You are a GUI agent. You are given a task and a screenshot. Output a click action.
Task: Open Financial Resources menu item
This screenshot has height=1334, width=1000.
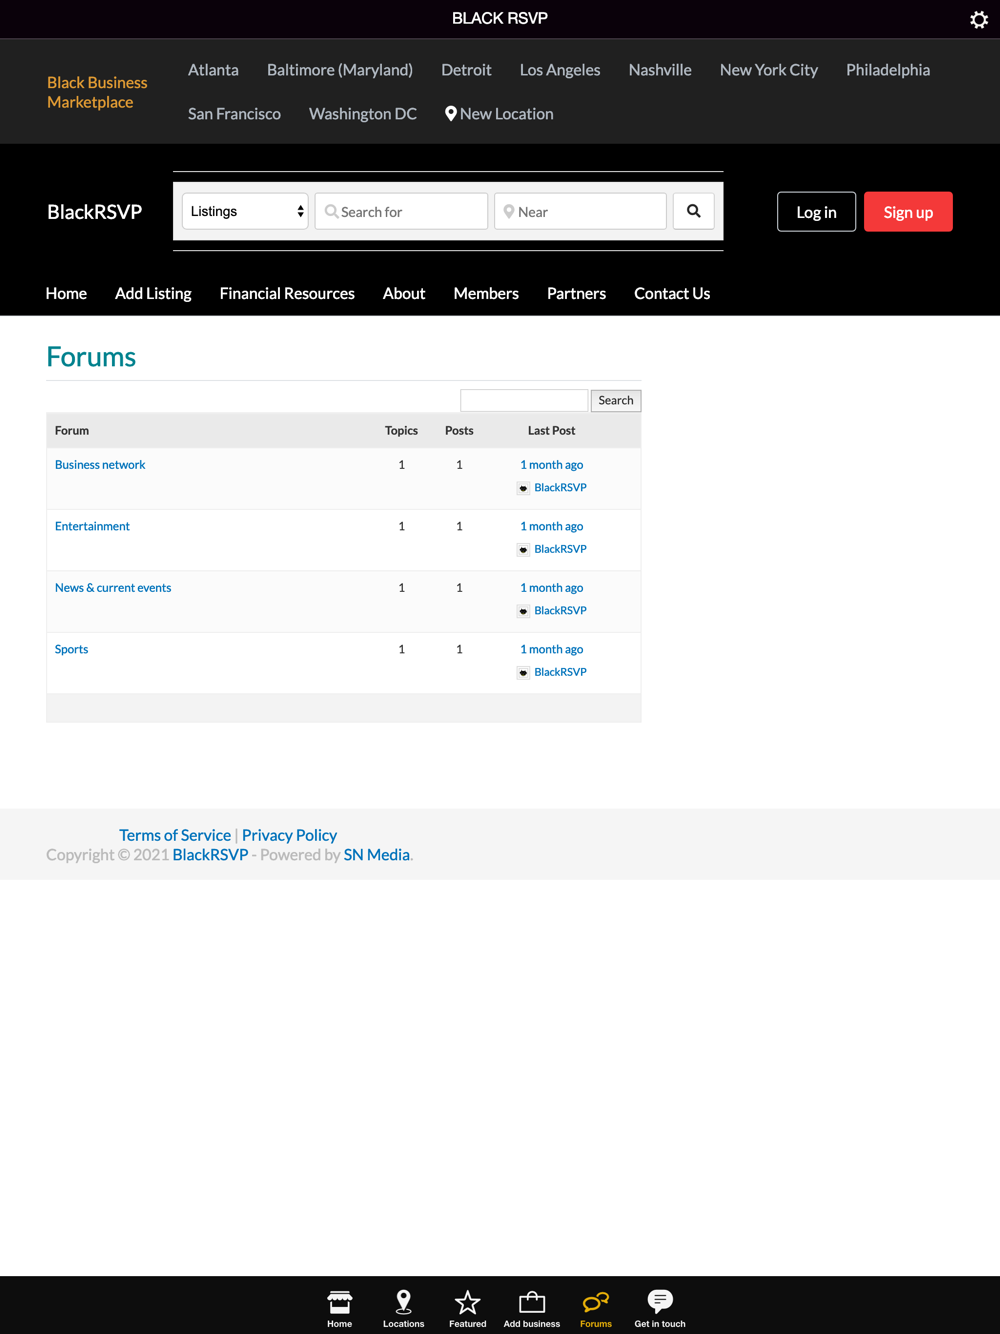pyautogui.click(x=287, y=293)
